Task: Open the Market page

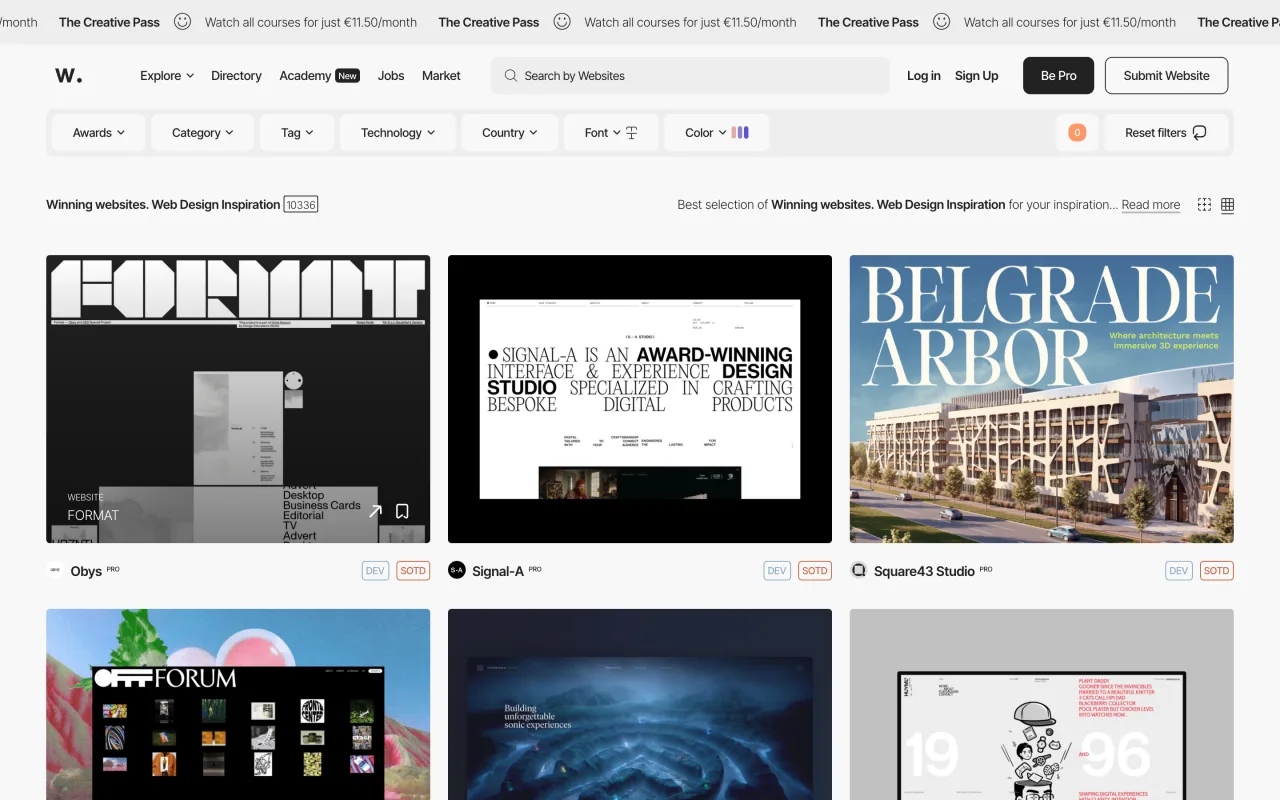Action: (441, 75)
